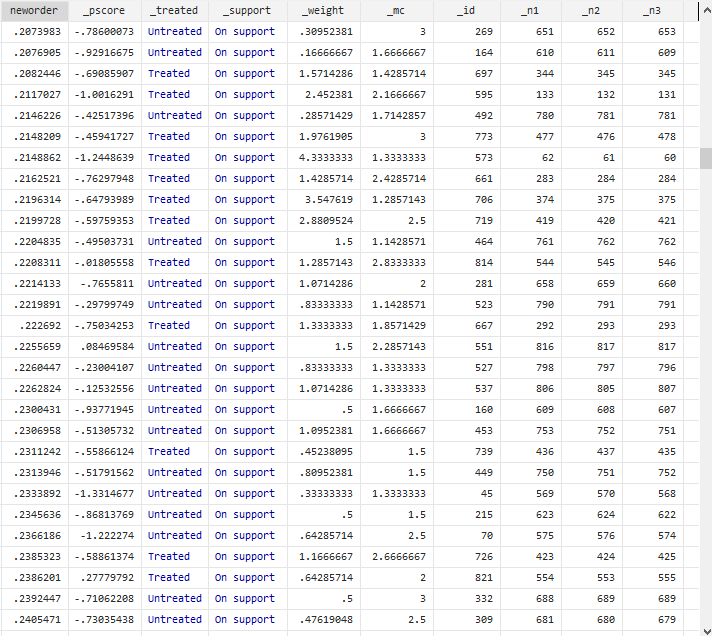This screenshot has height=636, width=712.
Task: Select _mc cell 2.6666667
Action: coord(397,557)
